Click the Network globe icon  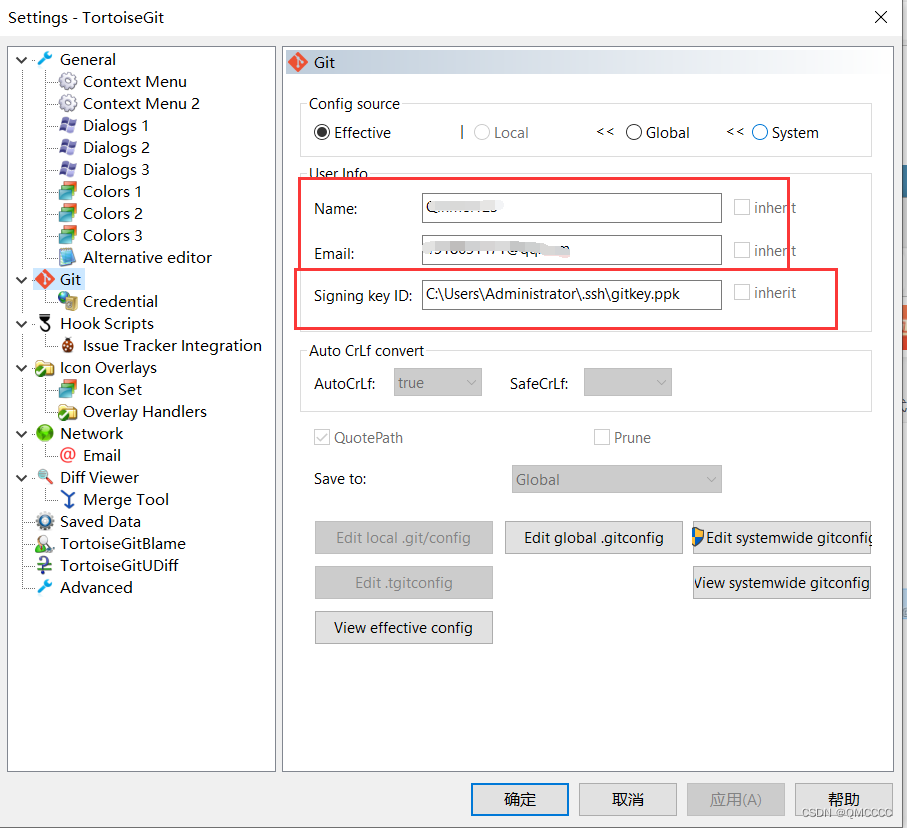pos(45,433)
